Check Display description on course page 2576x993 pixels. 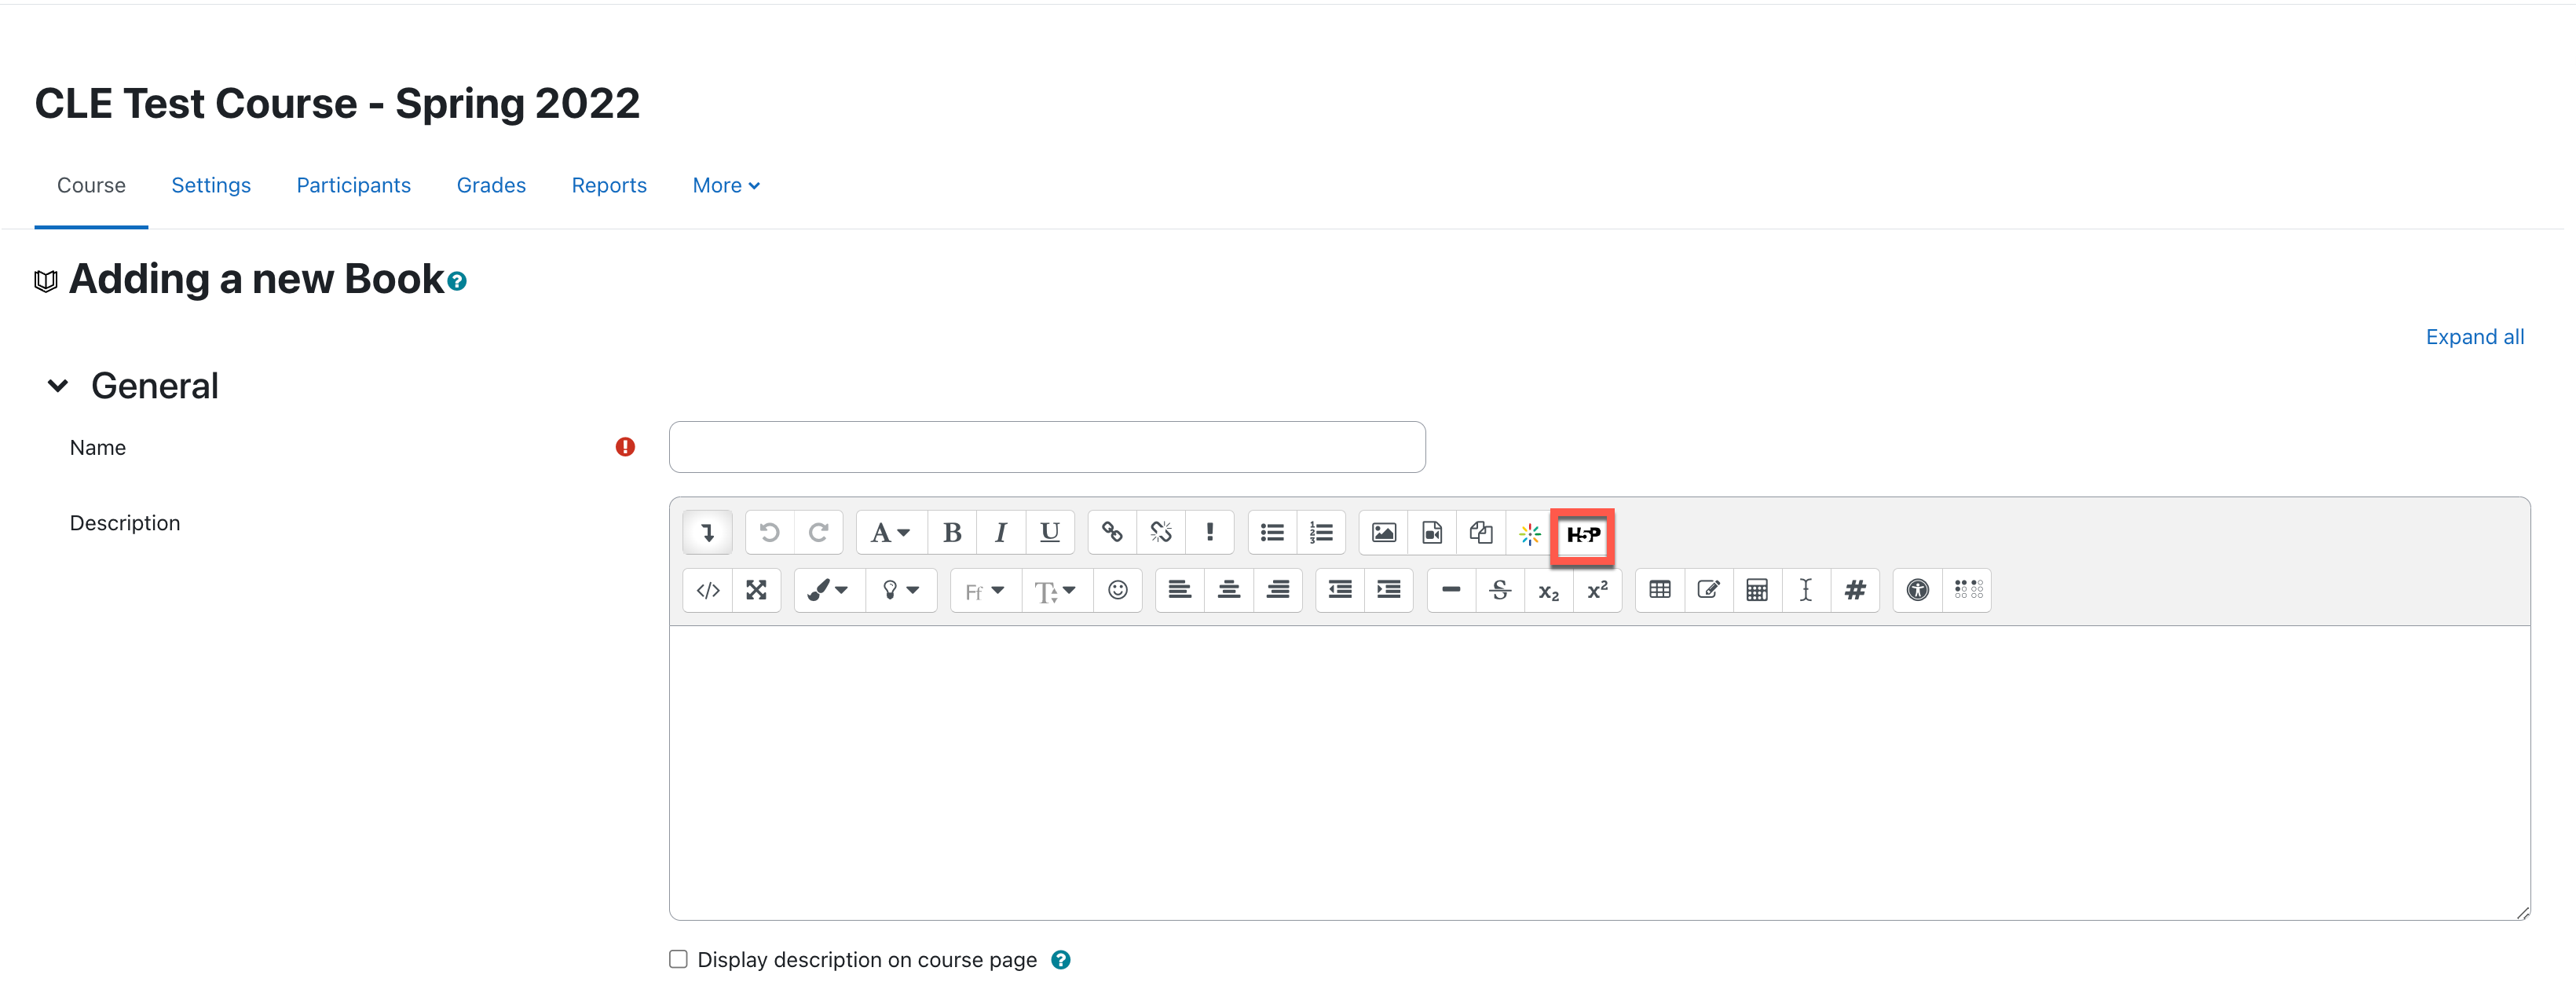pyautogui.click(x=678, y=959)
